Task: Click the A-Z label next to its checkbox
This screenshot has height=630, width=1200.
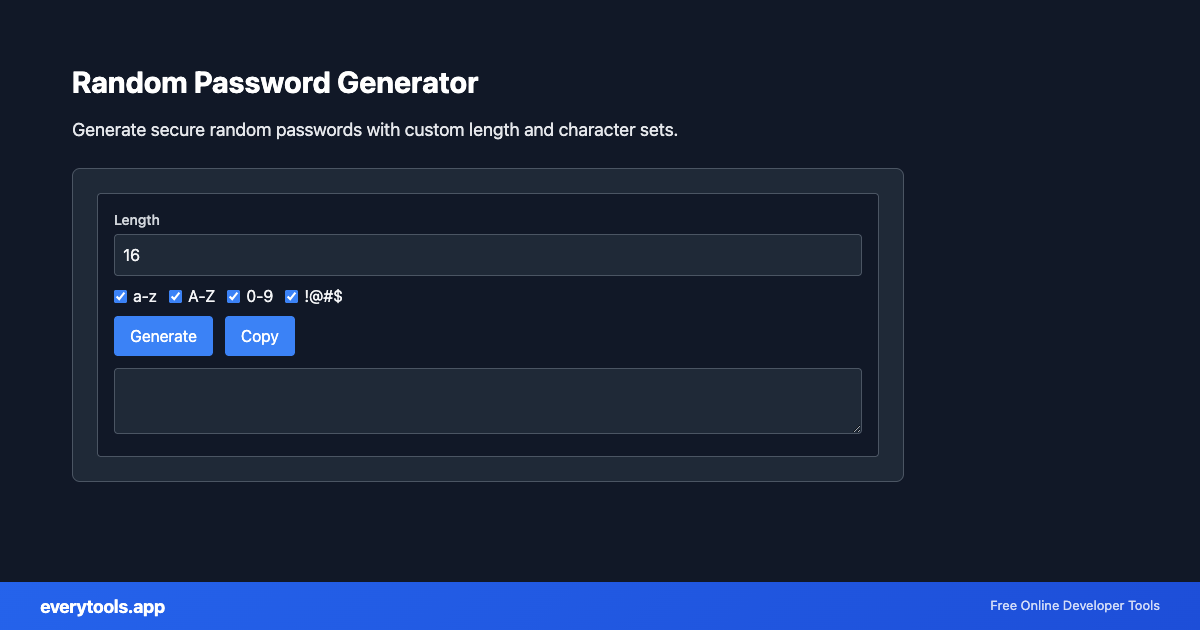Action: [201, 296]
